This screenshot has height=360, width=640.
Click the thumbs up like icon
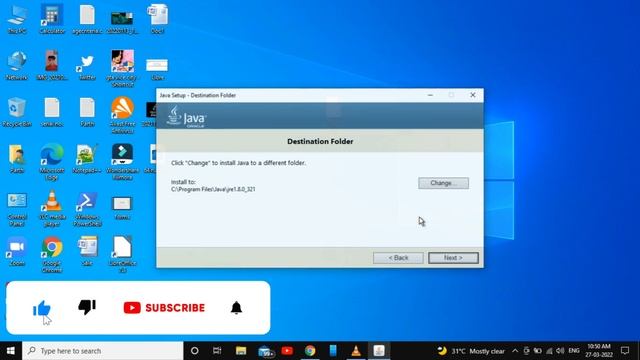[42, 308]
